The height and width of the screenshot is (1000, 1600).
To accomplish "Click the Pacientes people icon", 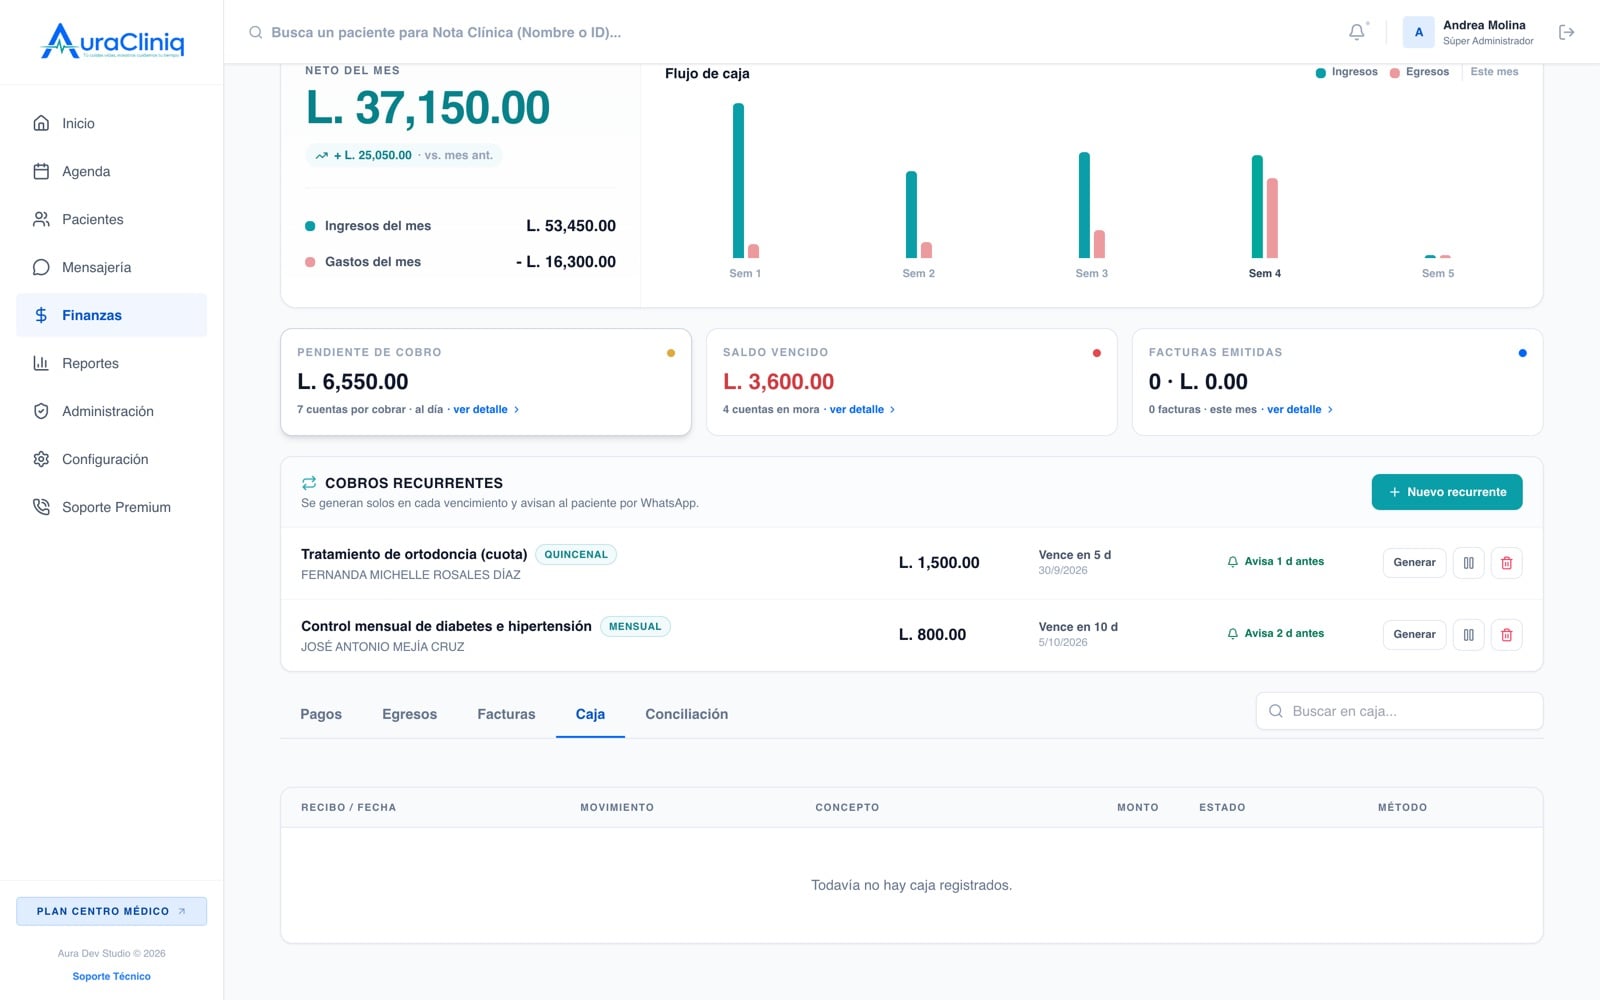I will tap(41, 219).
